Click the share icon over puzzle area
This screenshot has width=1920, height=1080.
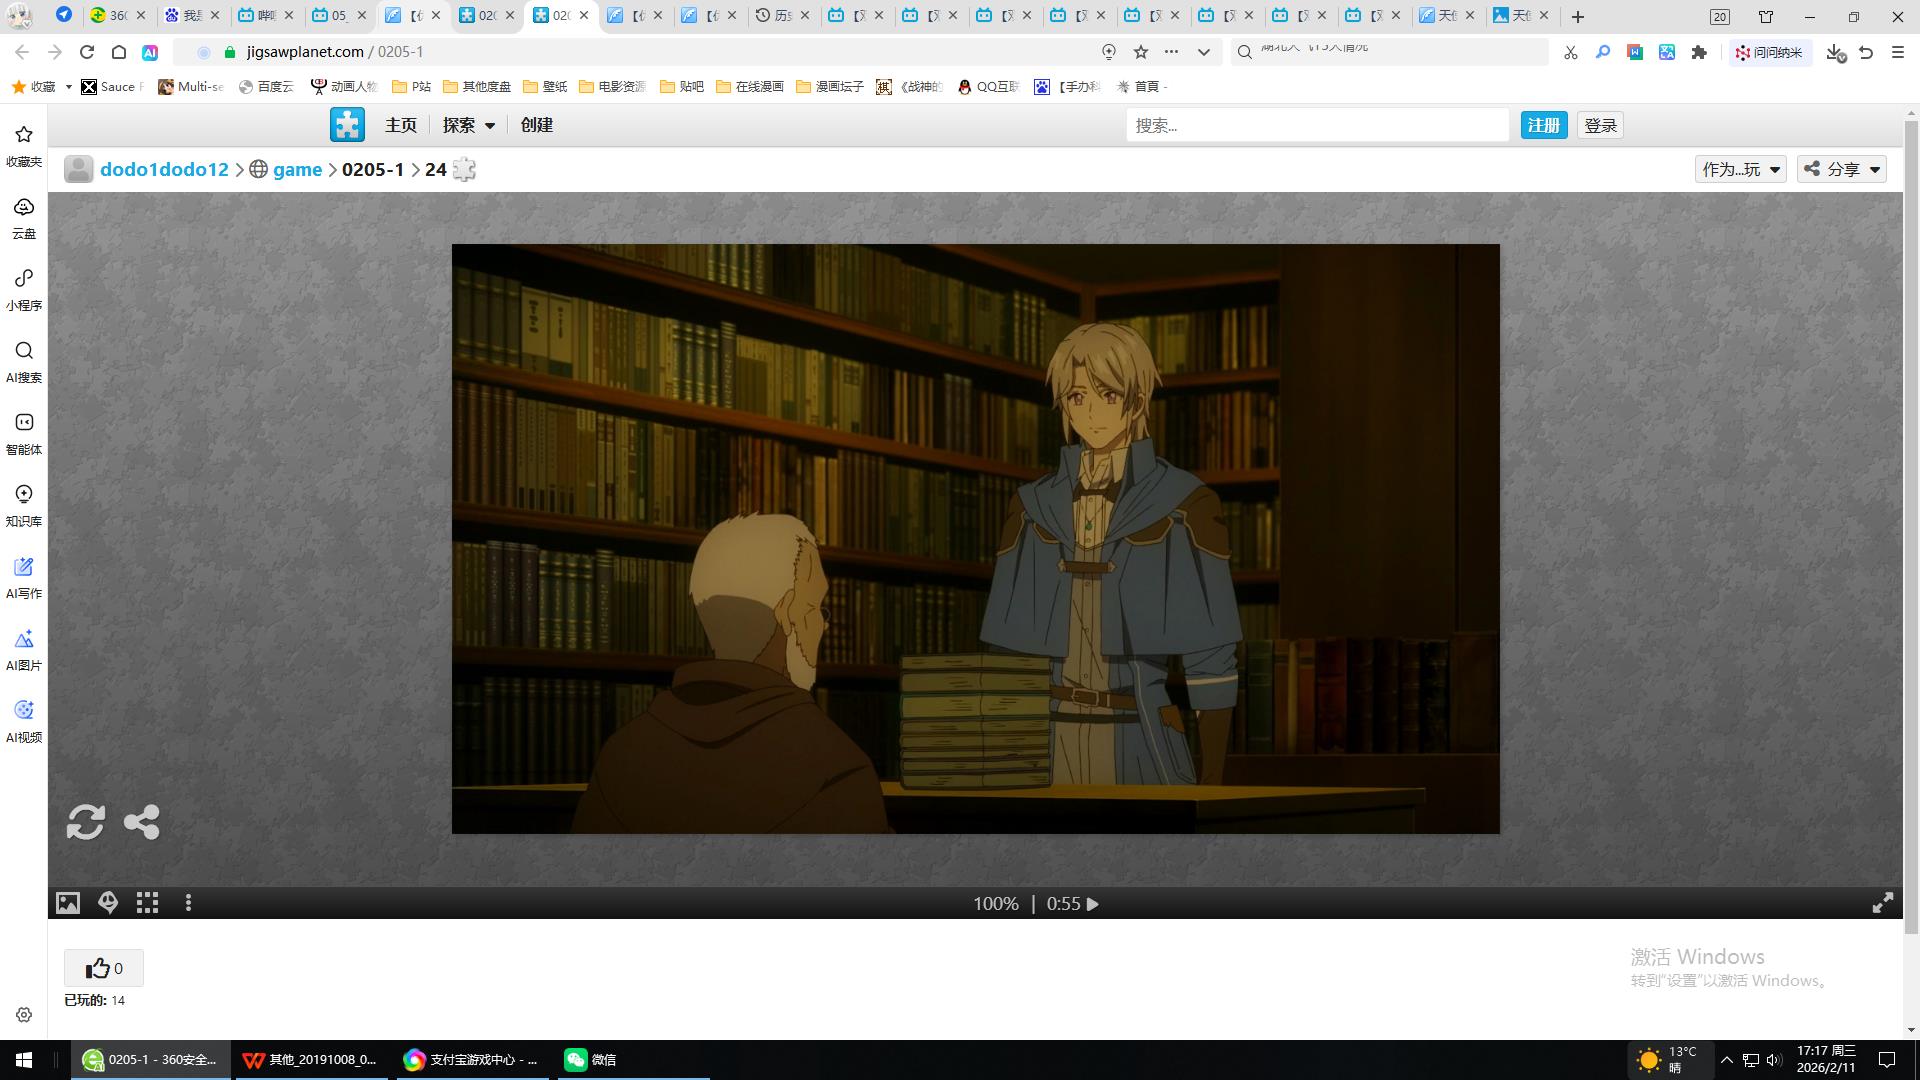coord(141,822)
